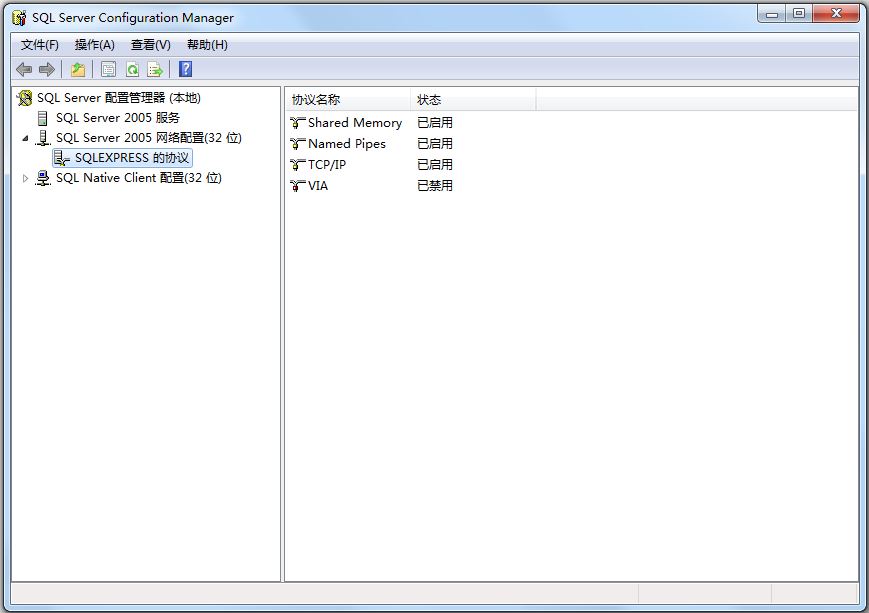Click the Forward arrow toolbar icon

[x=47, y=69]
